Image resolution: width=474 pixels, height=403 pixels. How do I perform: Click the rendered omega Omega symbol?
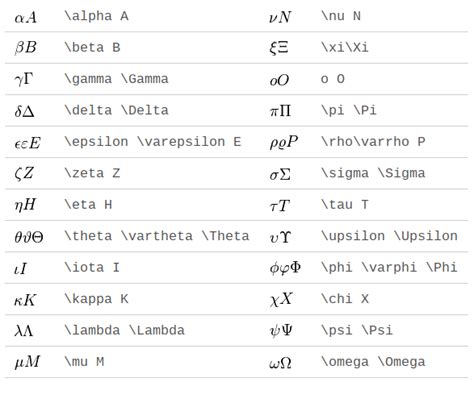coord(280,363)
